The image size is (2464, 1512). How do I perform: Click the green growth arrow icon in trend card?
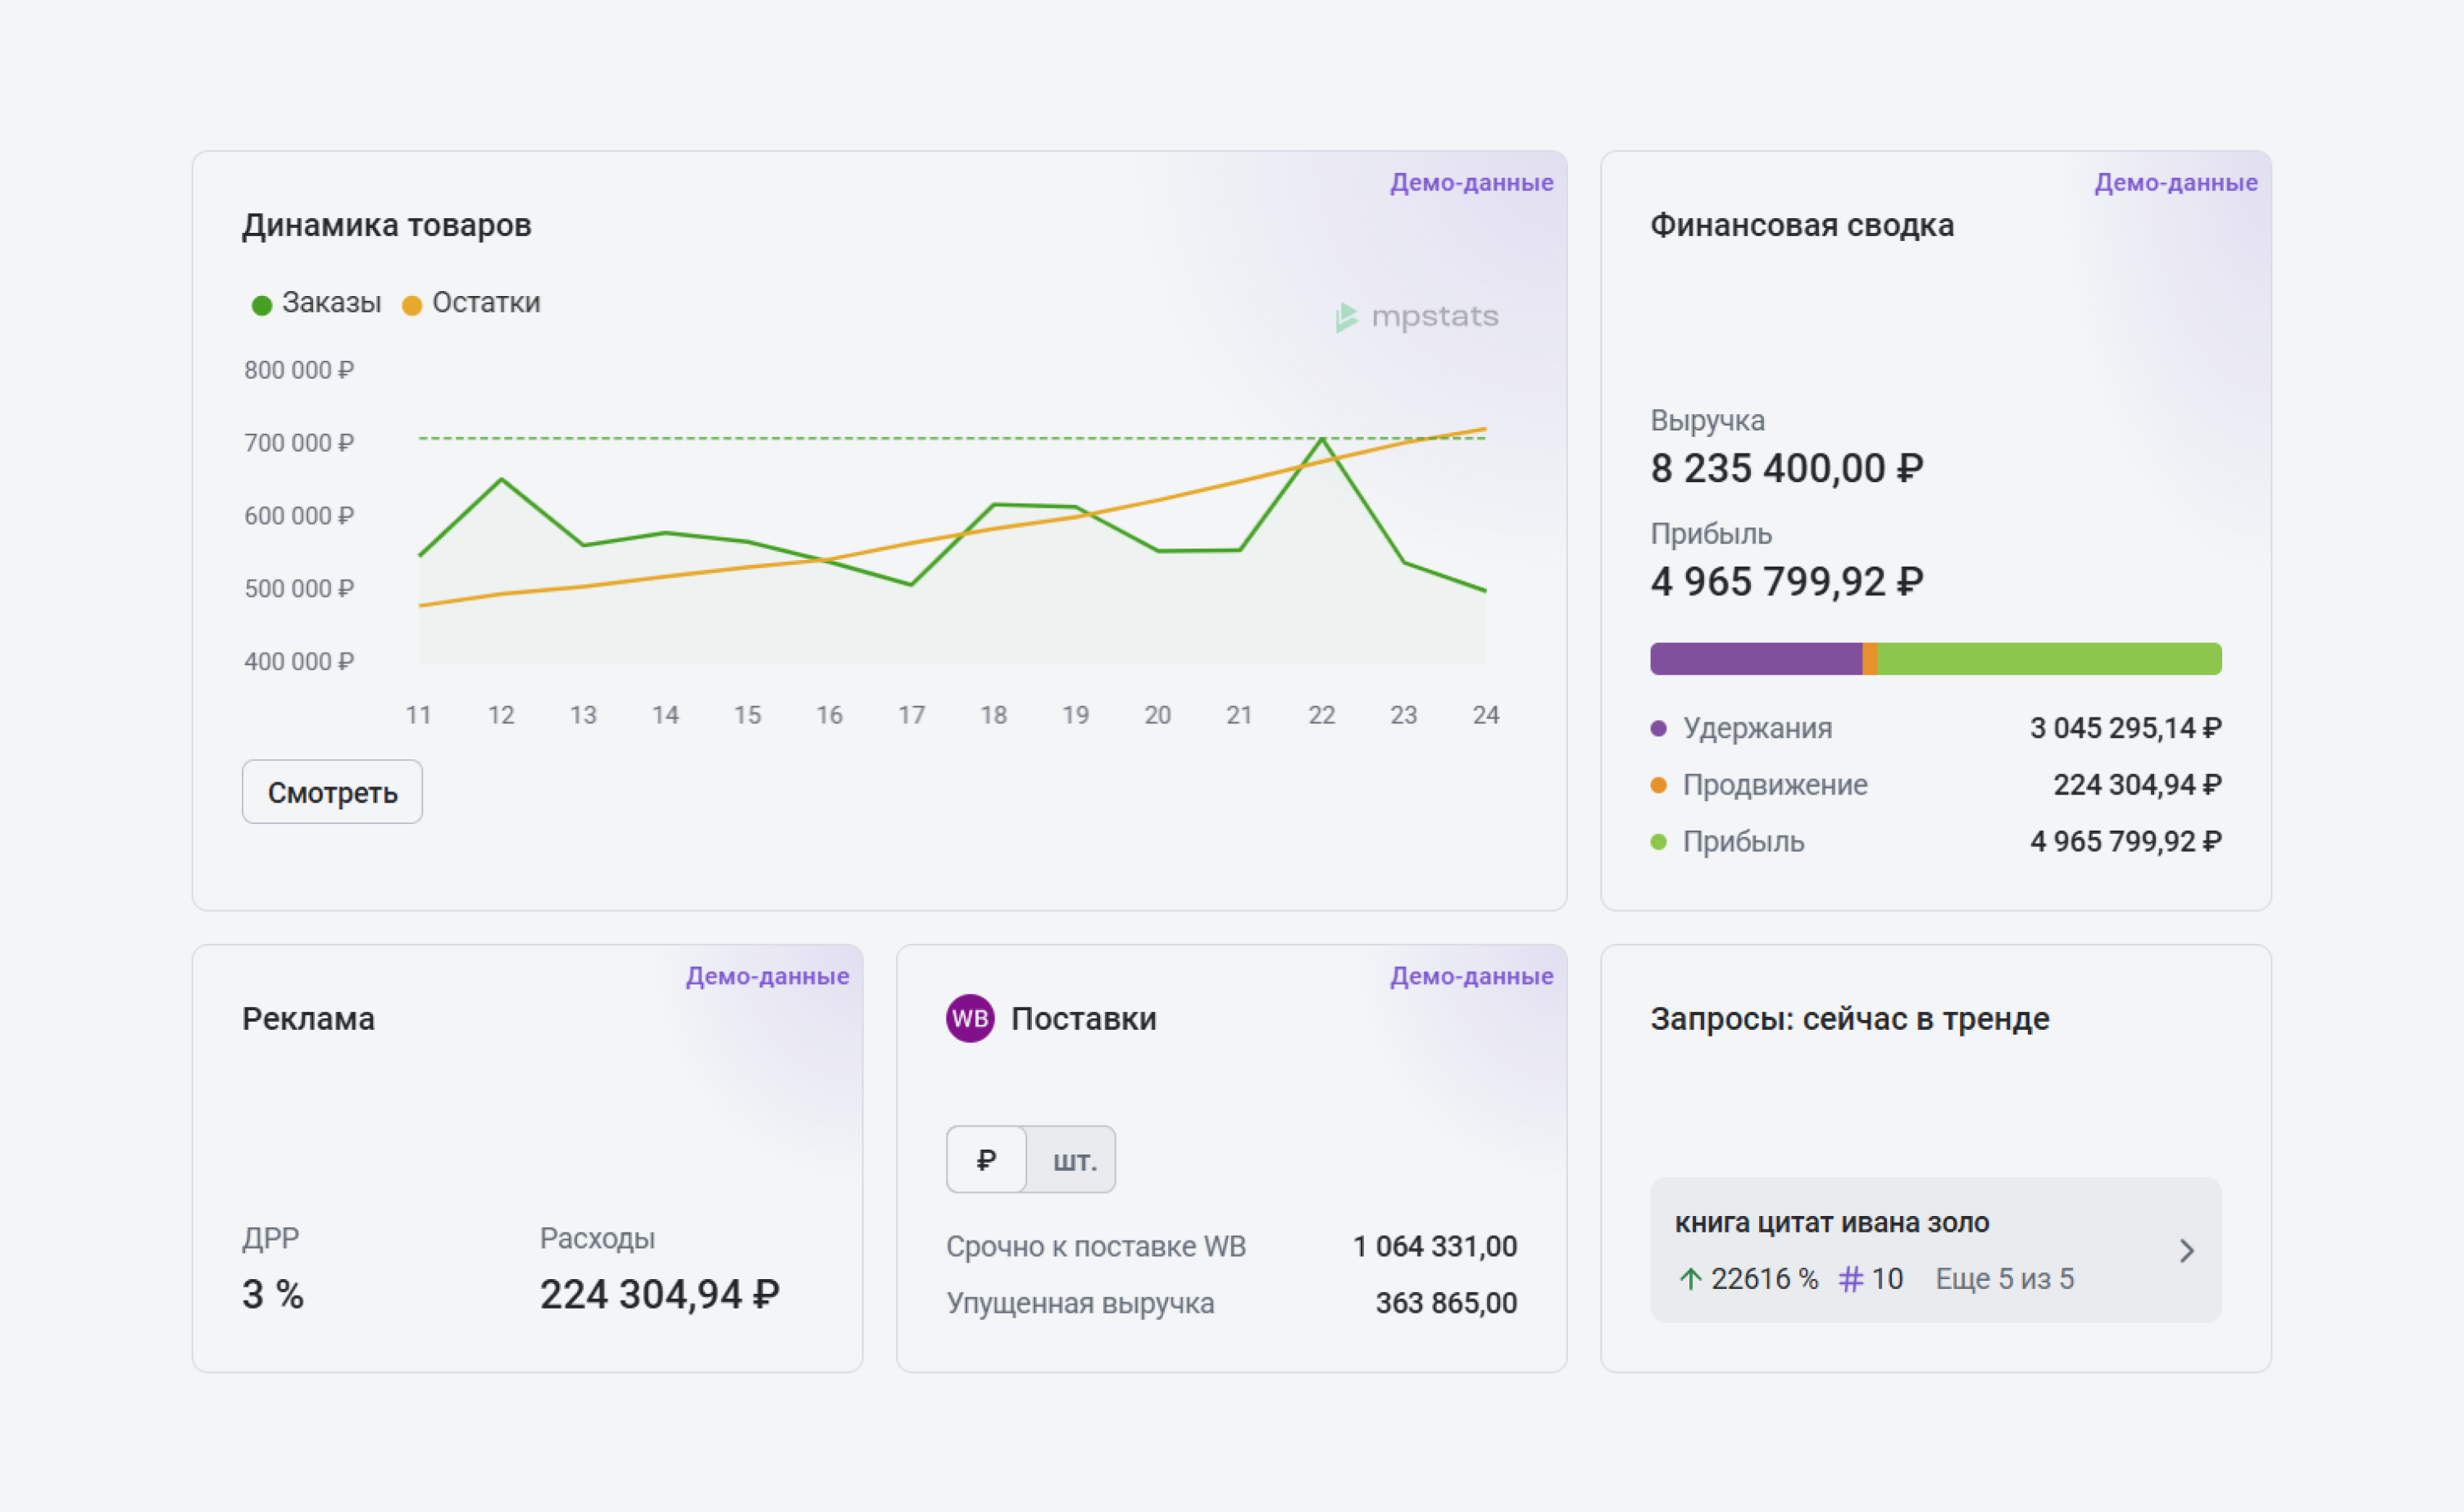coord(1690,1278)
